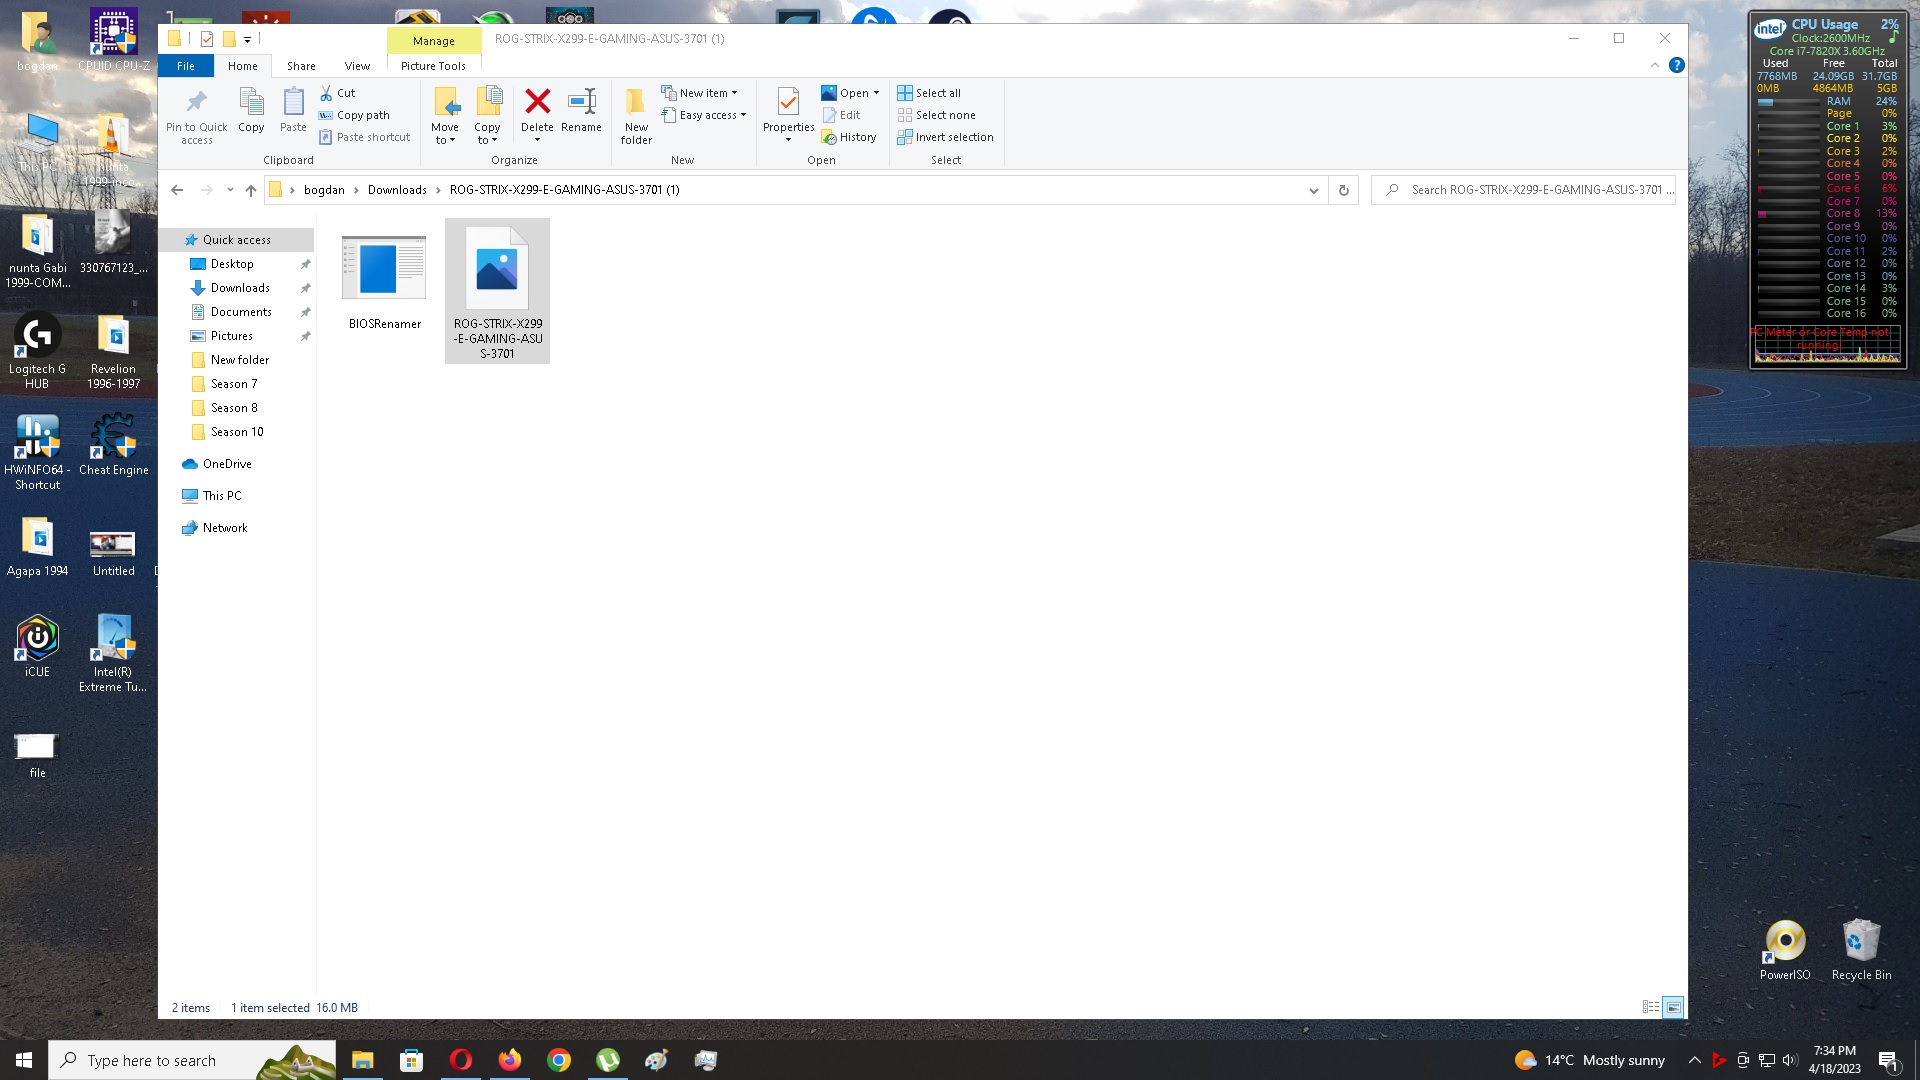Expand the New item dropdown
The width and height of the screenshot is (1920, 1080).
[699, 93]
